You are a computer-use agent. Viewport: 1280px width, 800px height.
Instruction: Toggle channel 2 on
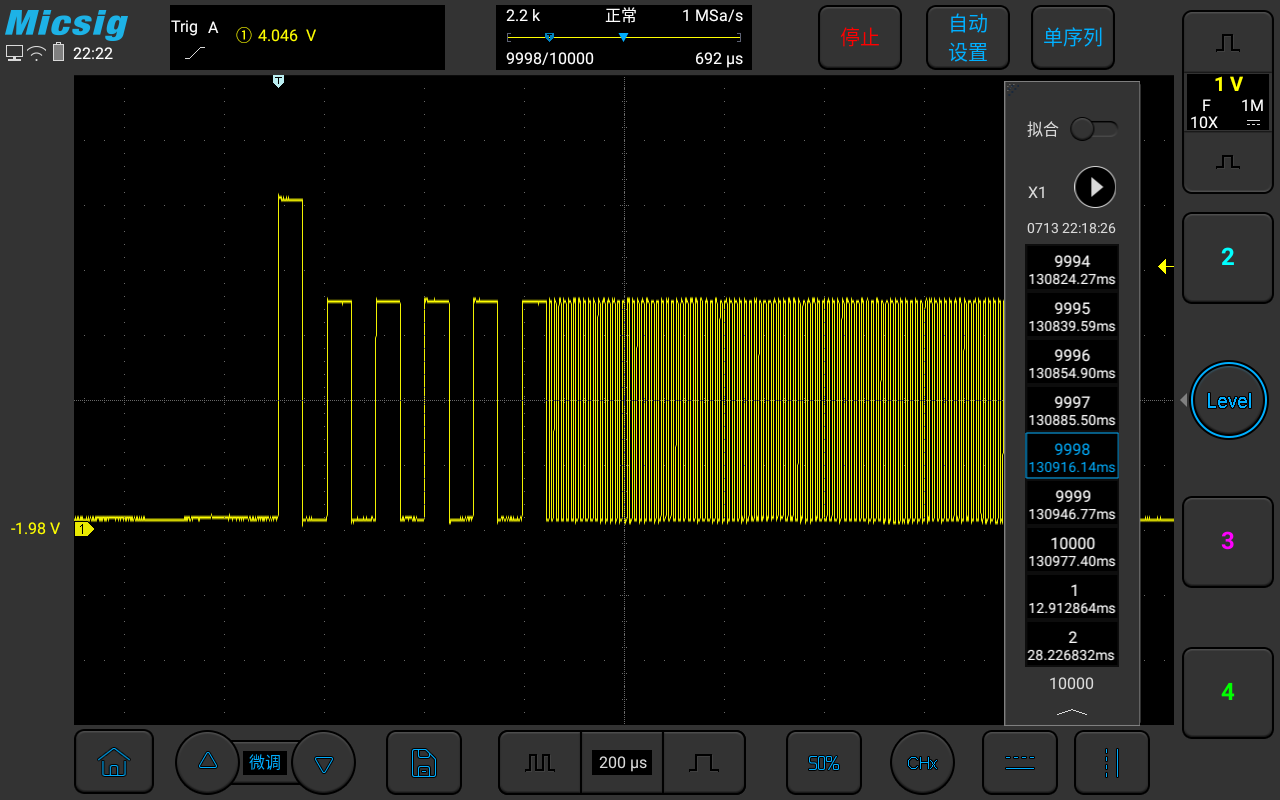click(x=1227, y=257)
